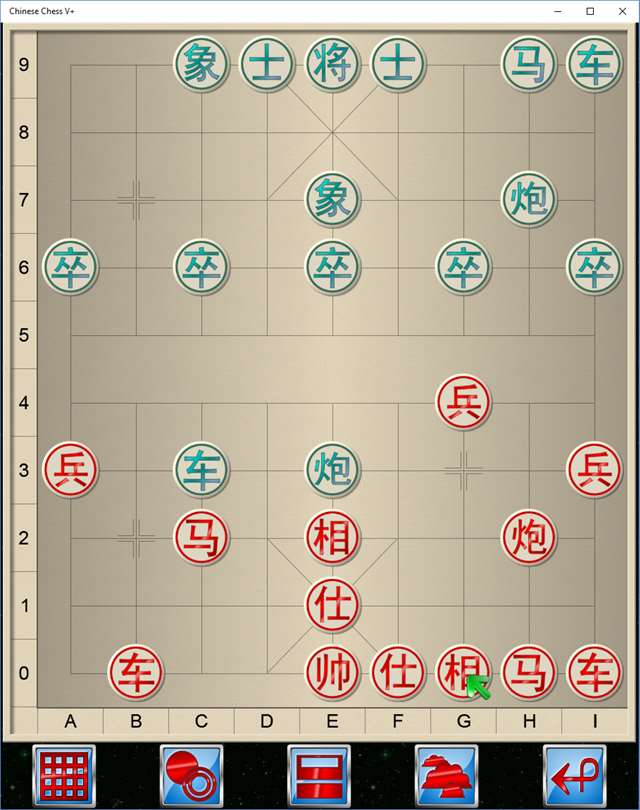Select the red 帅 general piece

[x=333, y=673]
